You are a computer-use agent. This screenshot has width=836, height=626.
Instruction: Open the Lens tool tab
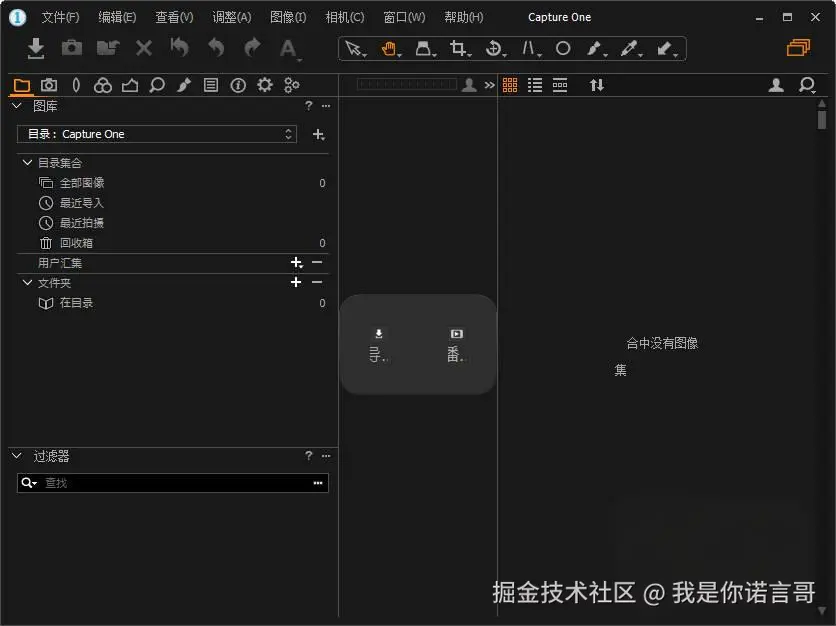(76, 85)
